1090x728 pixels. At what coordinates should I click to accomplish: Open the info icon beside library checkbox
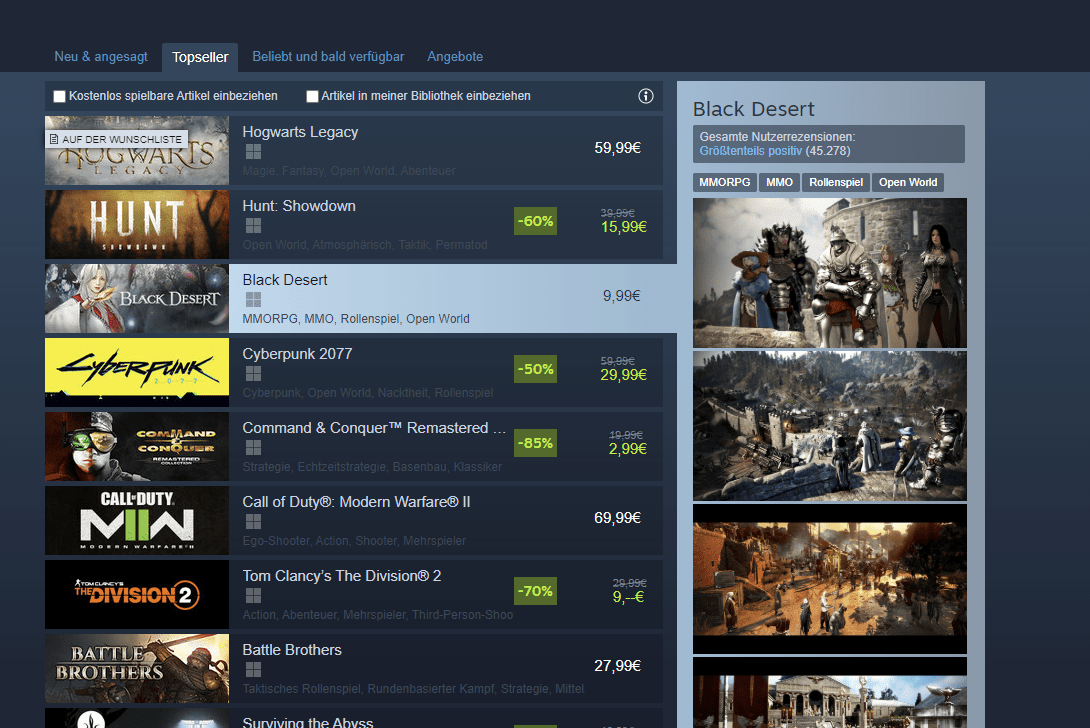pyautogui.click(x=645, y=96)
